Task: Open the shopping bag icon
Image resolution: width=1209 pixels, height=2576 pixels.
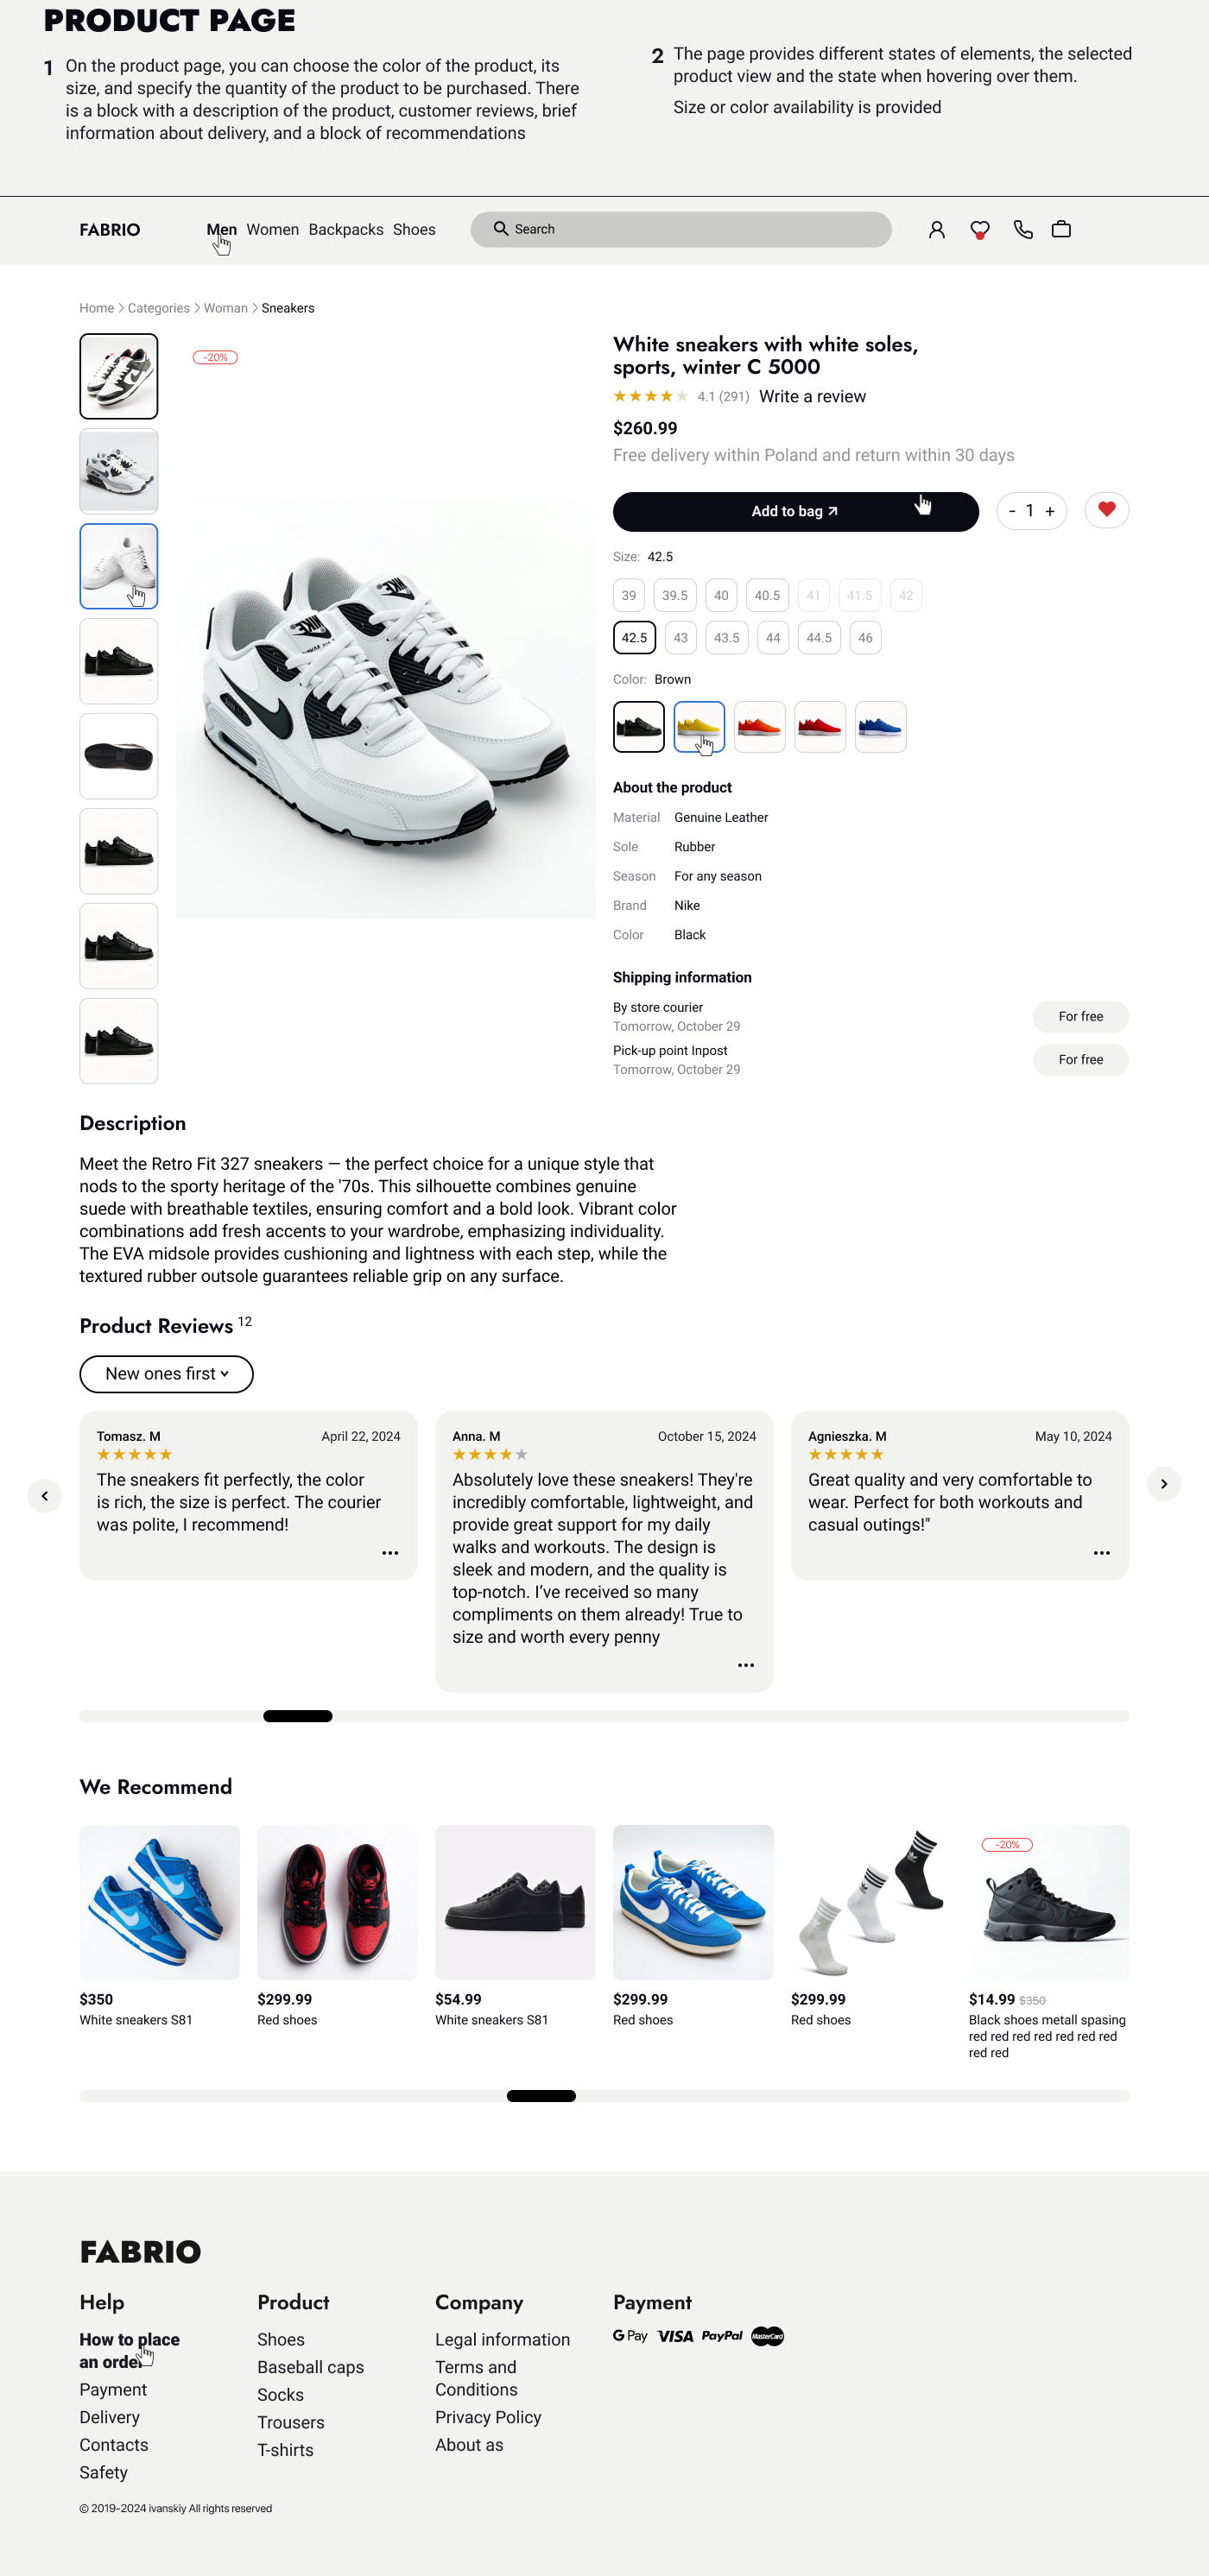Action: pyautogui.click(x=1061, y=230)
